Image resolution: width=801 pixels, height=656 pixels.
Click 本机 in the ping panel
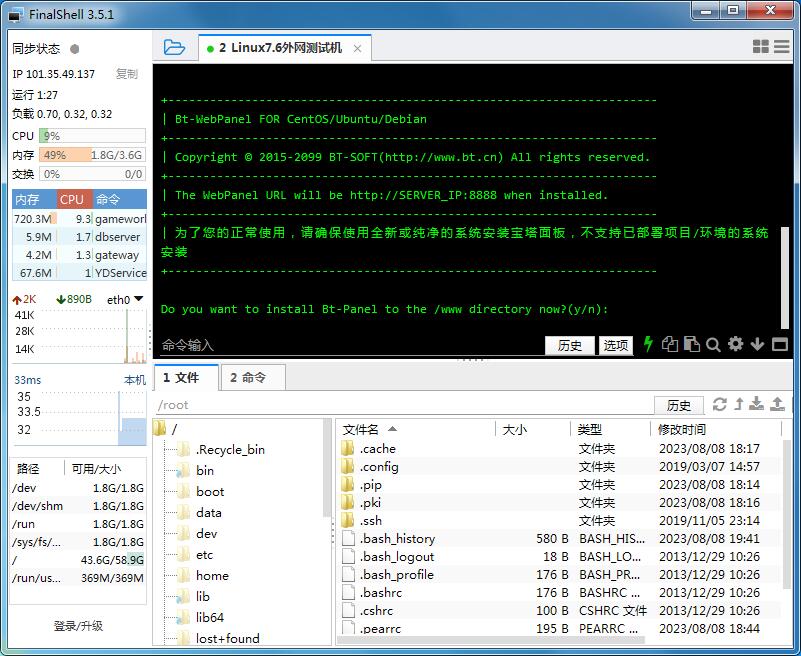[135, 380]
